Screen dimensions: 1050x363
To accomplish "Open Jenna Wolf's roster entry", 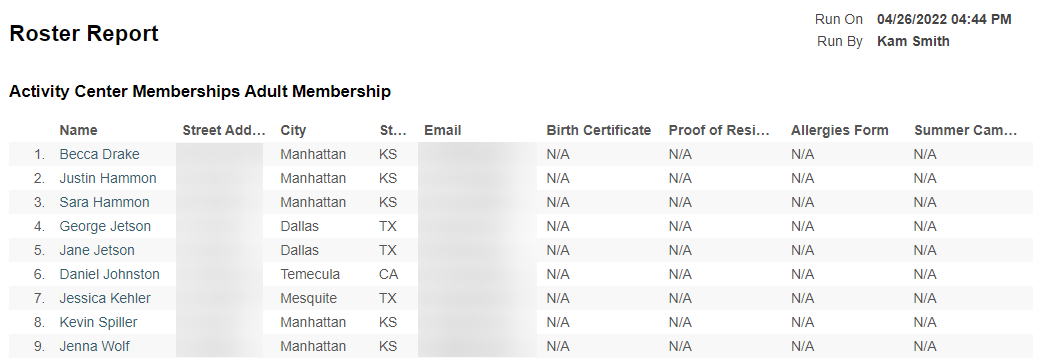I will coord(94,346).
